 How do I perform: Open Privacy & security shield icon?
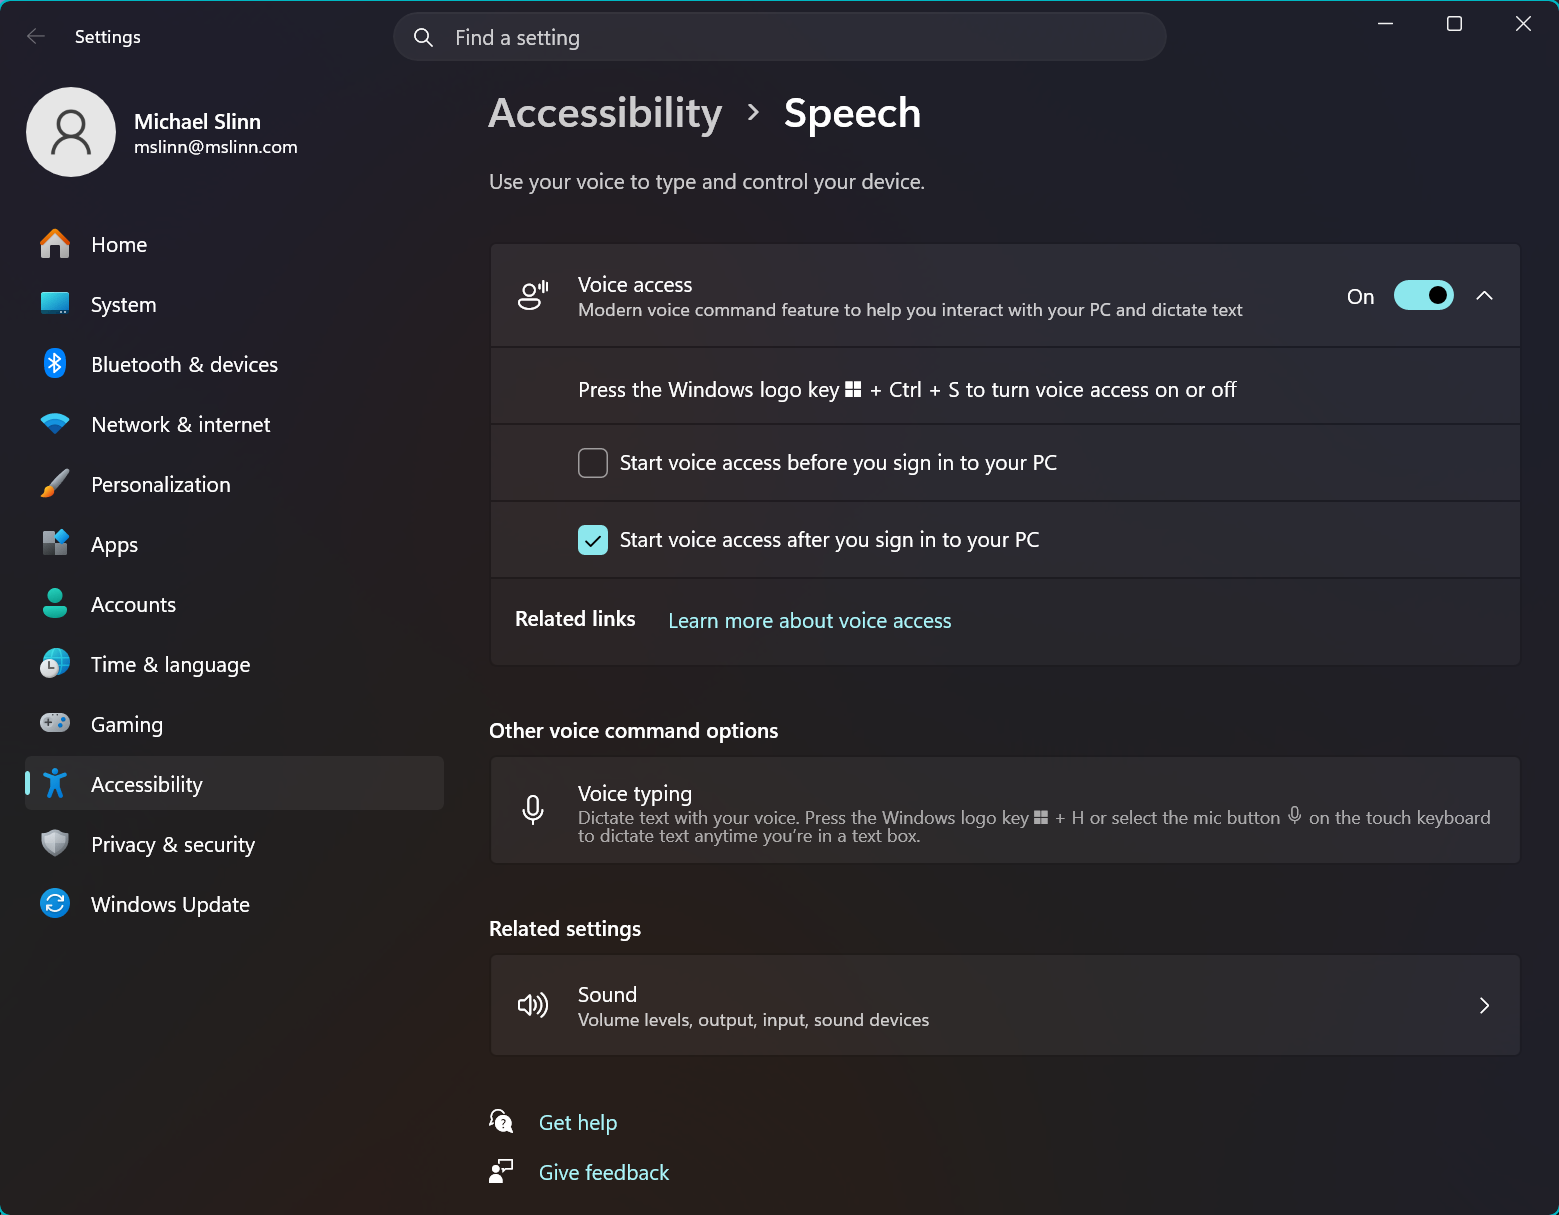(55, 844)
